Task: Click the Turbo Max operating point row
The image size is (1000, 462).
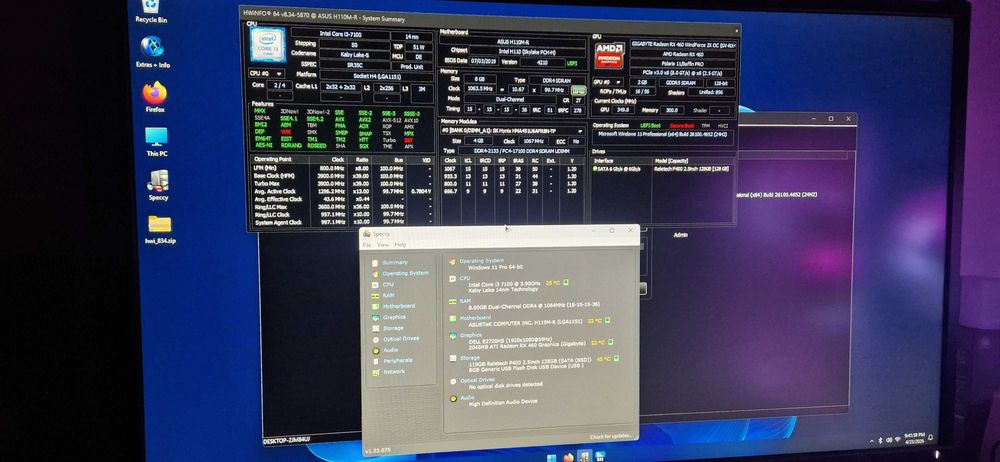Action: click(342, 183)
